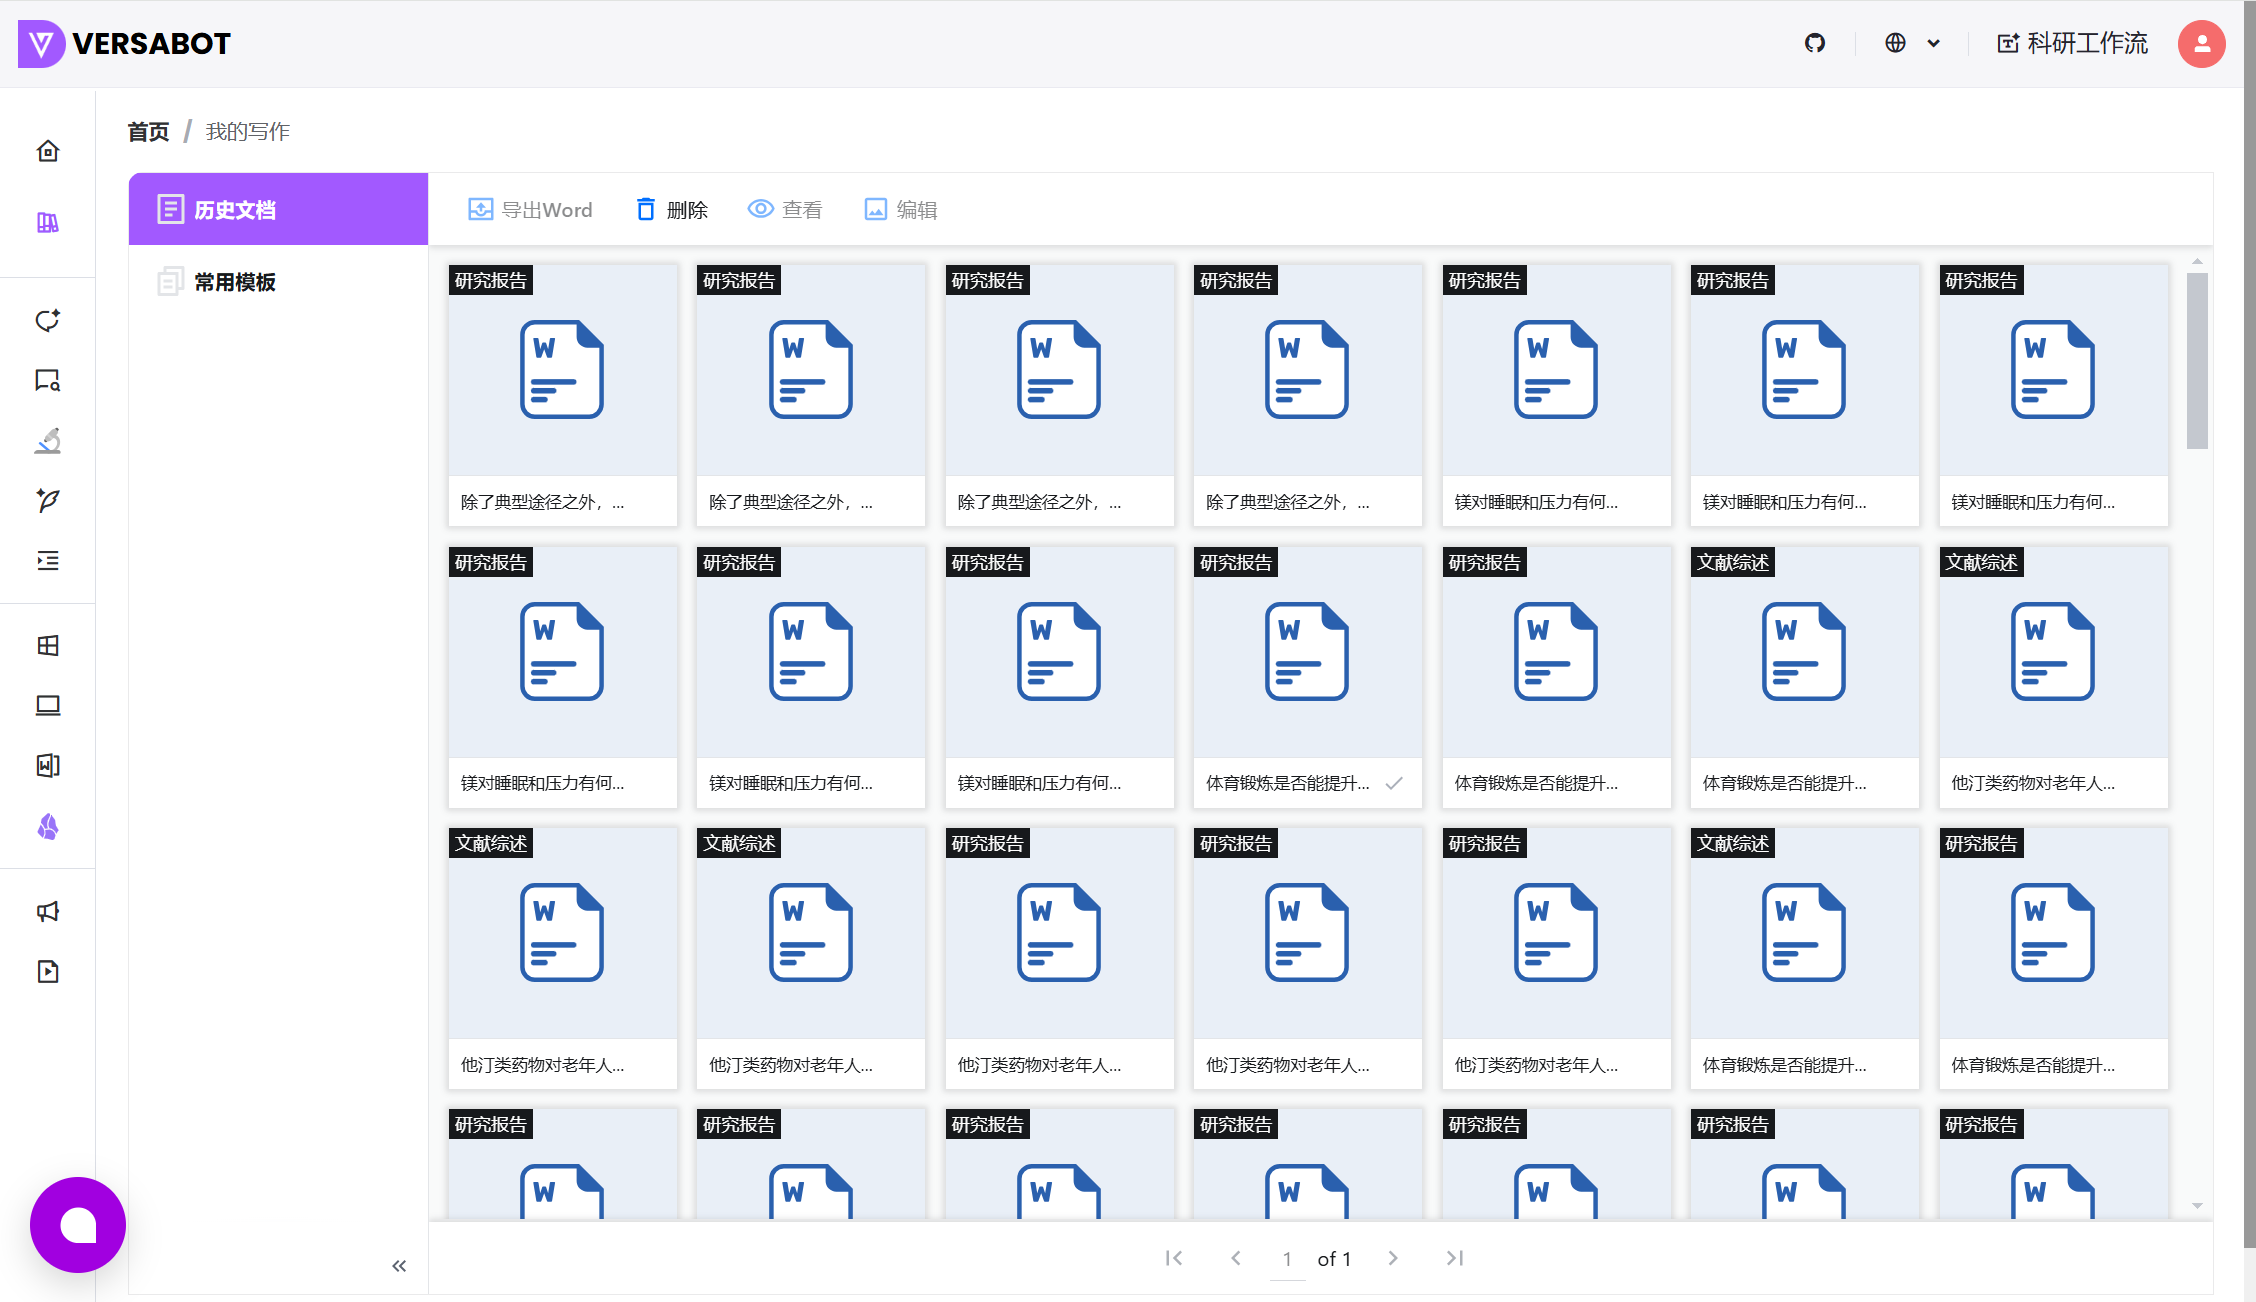Image resolution: width=2256 pixels, height=1302 pixels.
Task: Open the megaphone announcements sidebar icon
Action: click(48, 911)
